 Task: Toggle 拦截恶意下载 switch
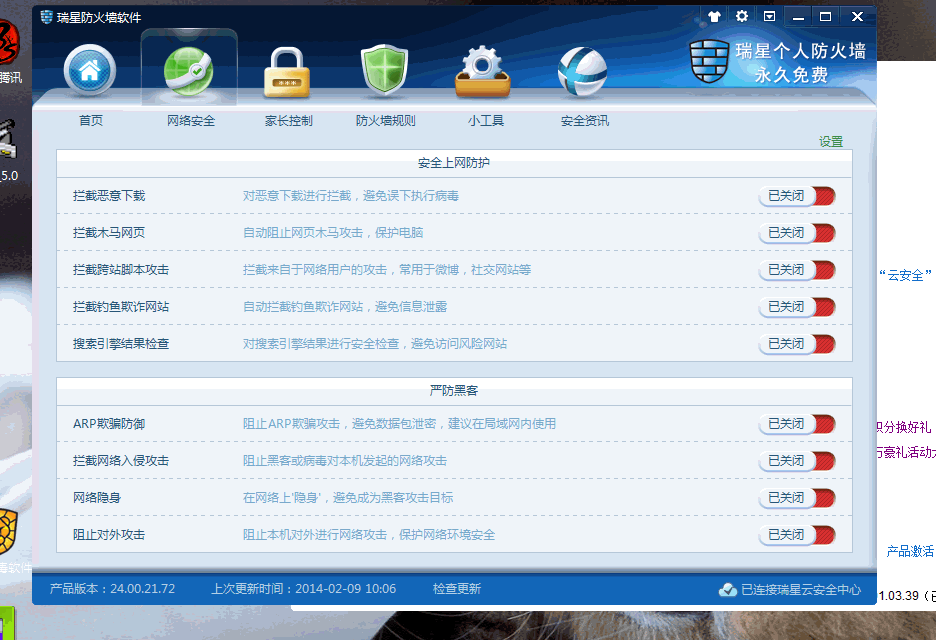coord(797,196)
